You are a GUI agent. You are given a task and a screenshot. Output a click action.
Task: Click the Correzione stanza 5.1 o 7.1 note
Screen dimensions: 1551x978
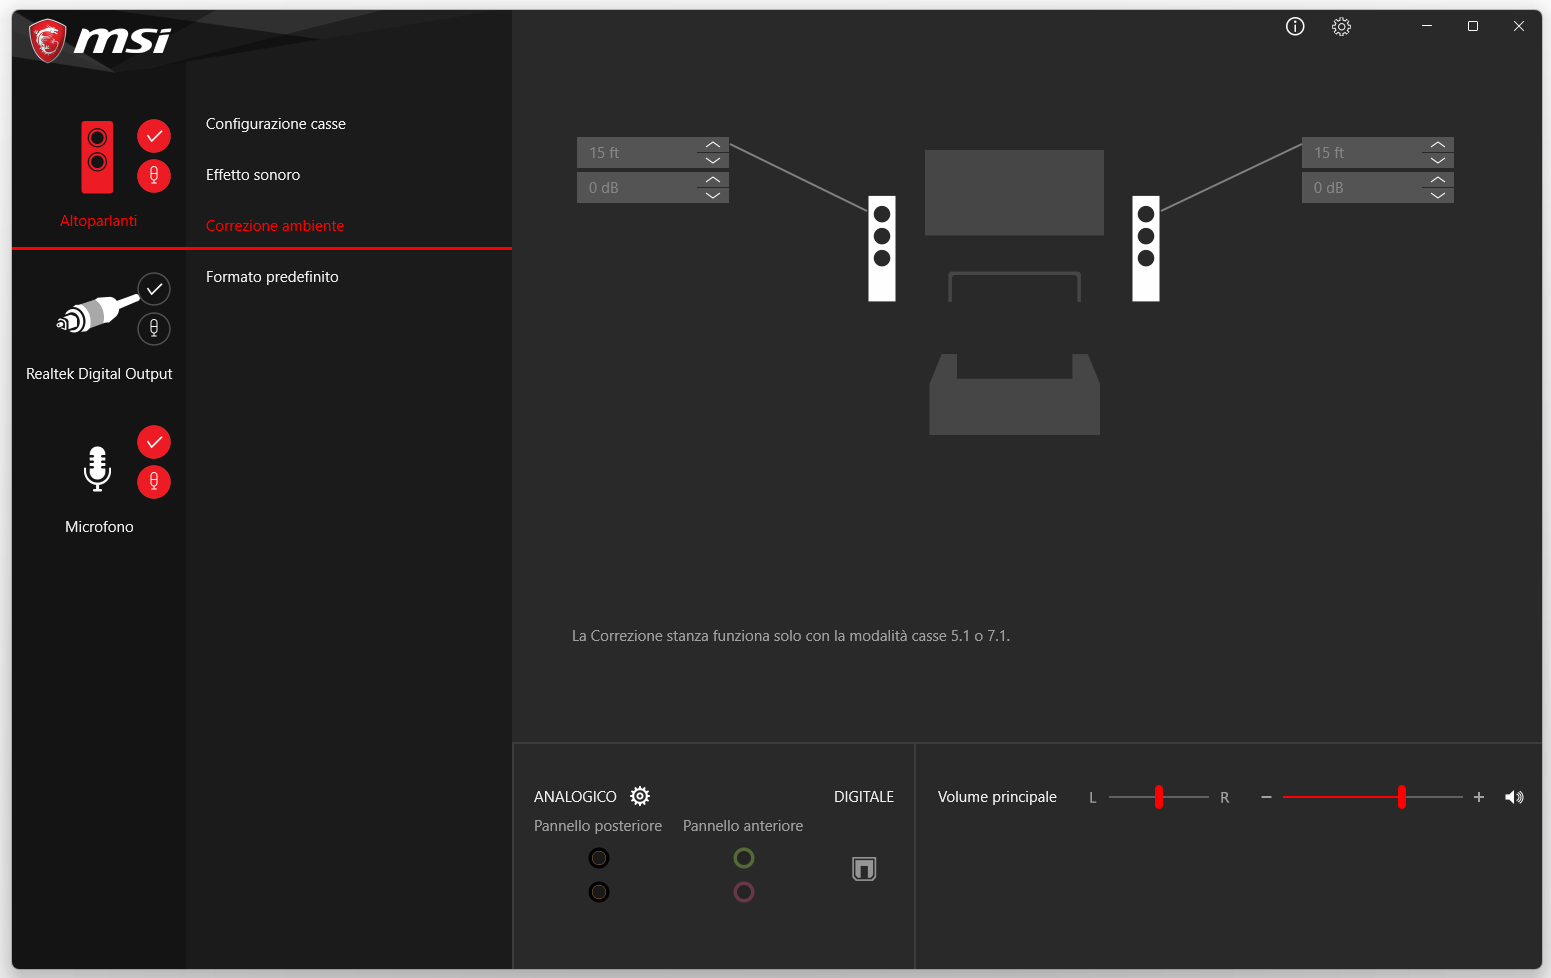coord(791,636)
